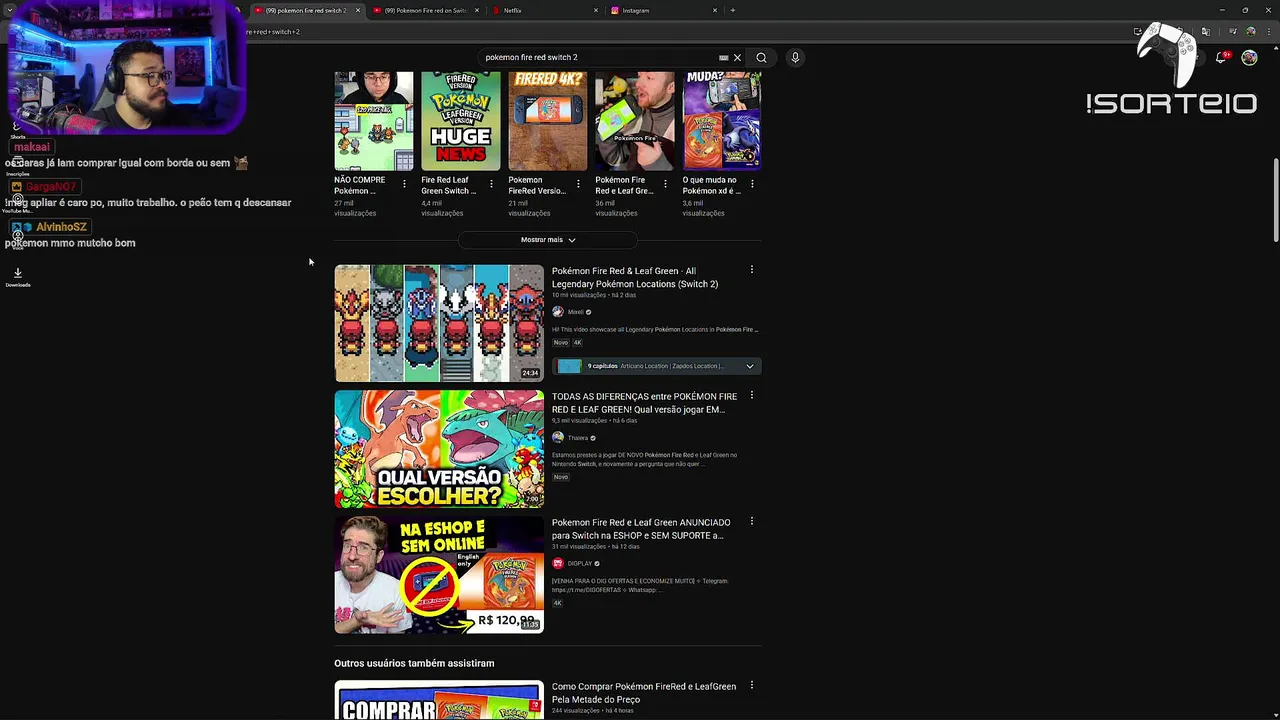
Task: Switch to 'Pokemon Fire red on Switch' tab
Action: pyautogui.click(x=425, y=10)
